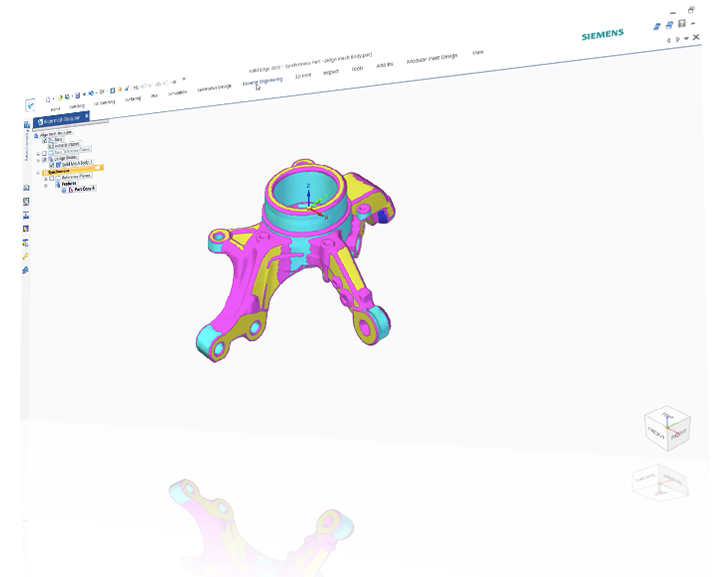
Task: Open the Solid Edge application button
Action: pyautogui.click(x=30, y=105)
